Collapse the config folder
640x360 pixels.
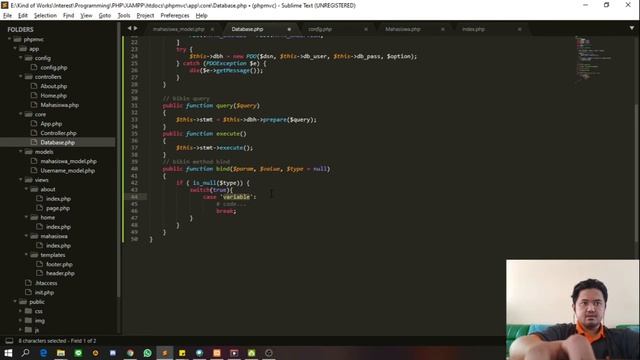click(x=21, y=58)
